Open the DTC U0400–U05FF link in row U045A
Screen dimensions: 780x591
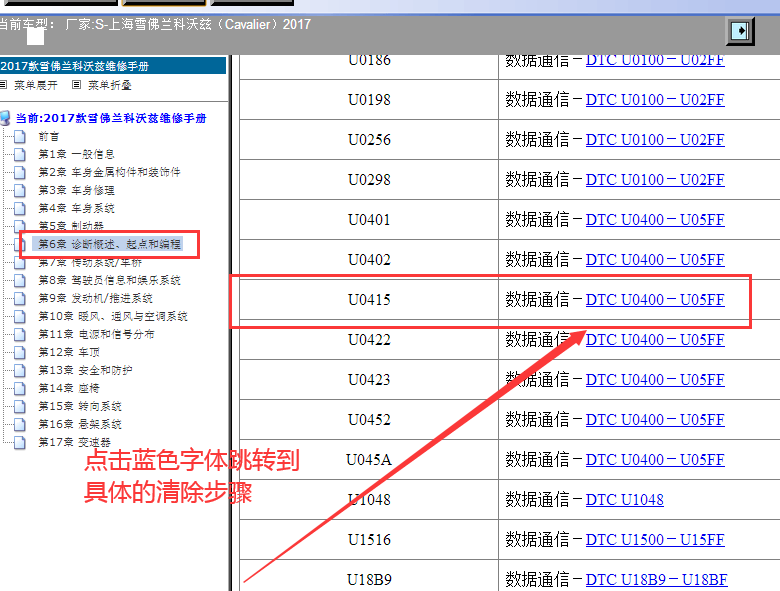click(x=655, y=460)
